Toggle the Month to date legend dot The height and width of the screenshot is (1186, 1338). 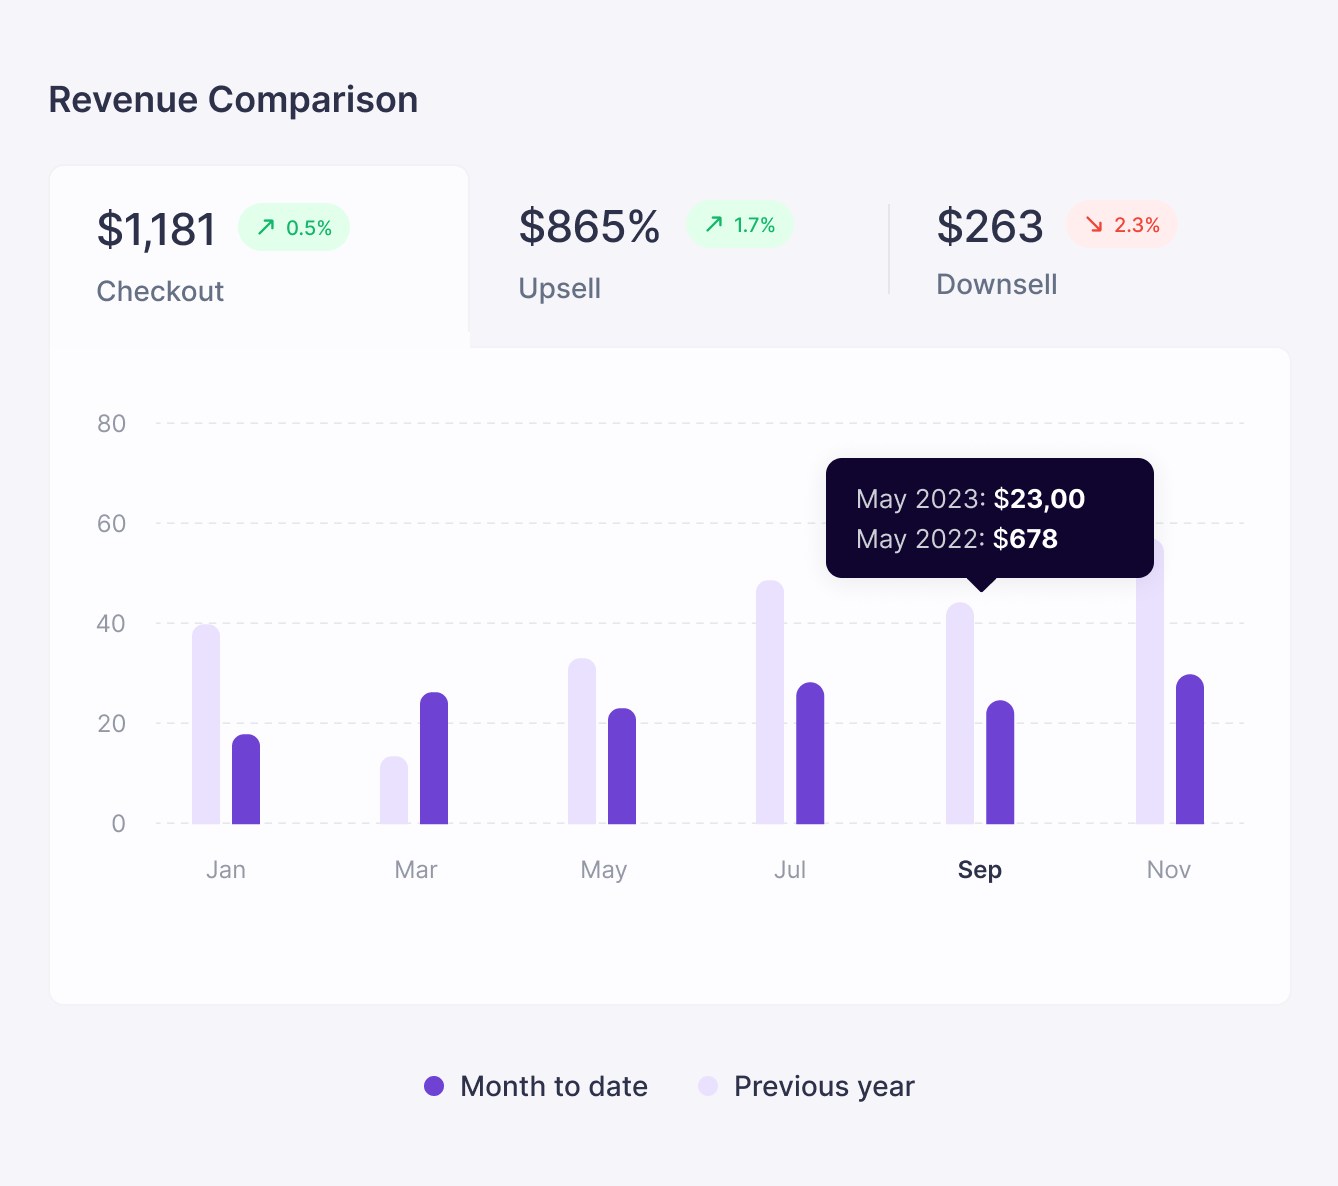point(434,1086)
